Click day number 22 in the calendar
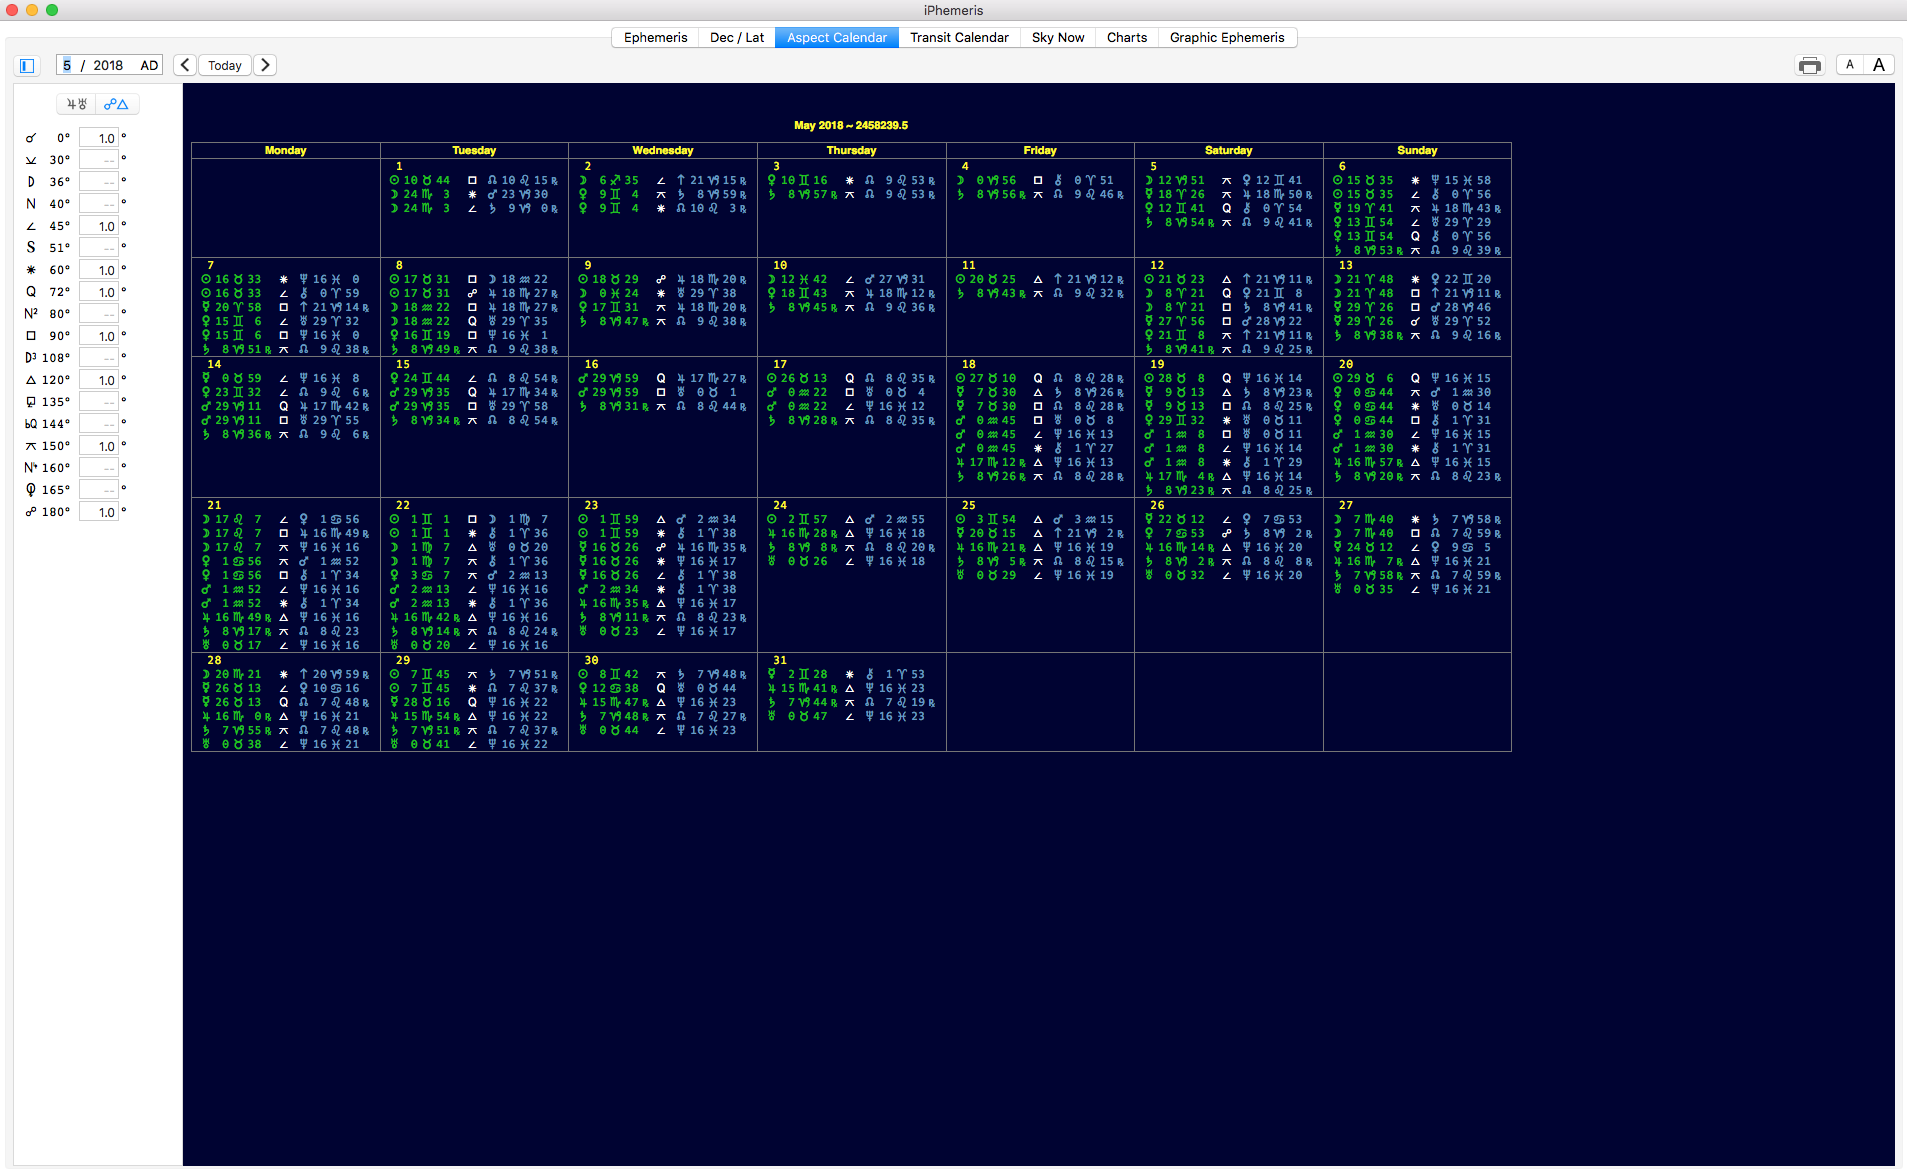Viewport: 1907px width, 1176px height. pos(403,505)
